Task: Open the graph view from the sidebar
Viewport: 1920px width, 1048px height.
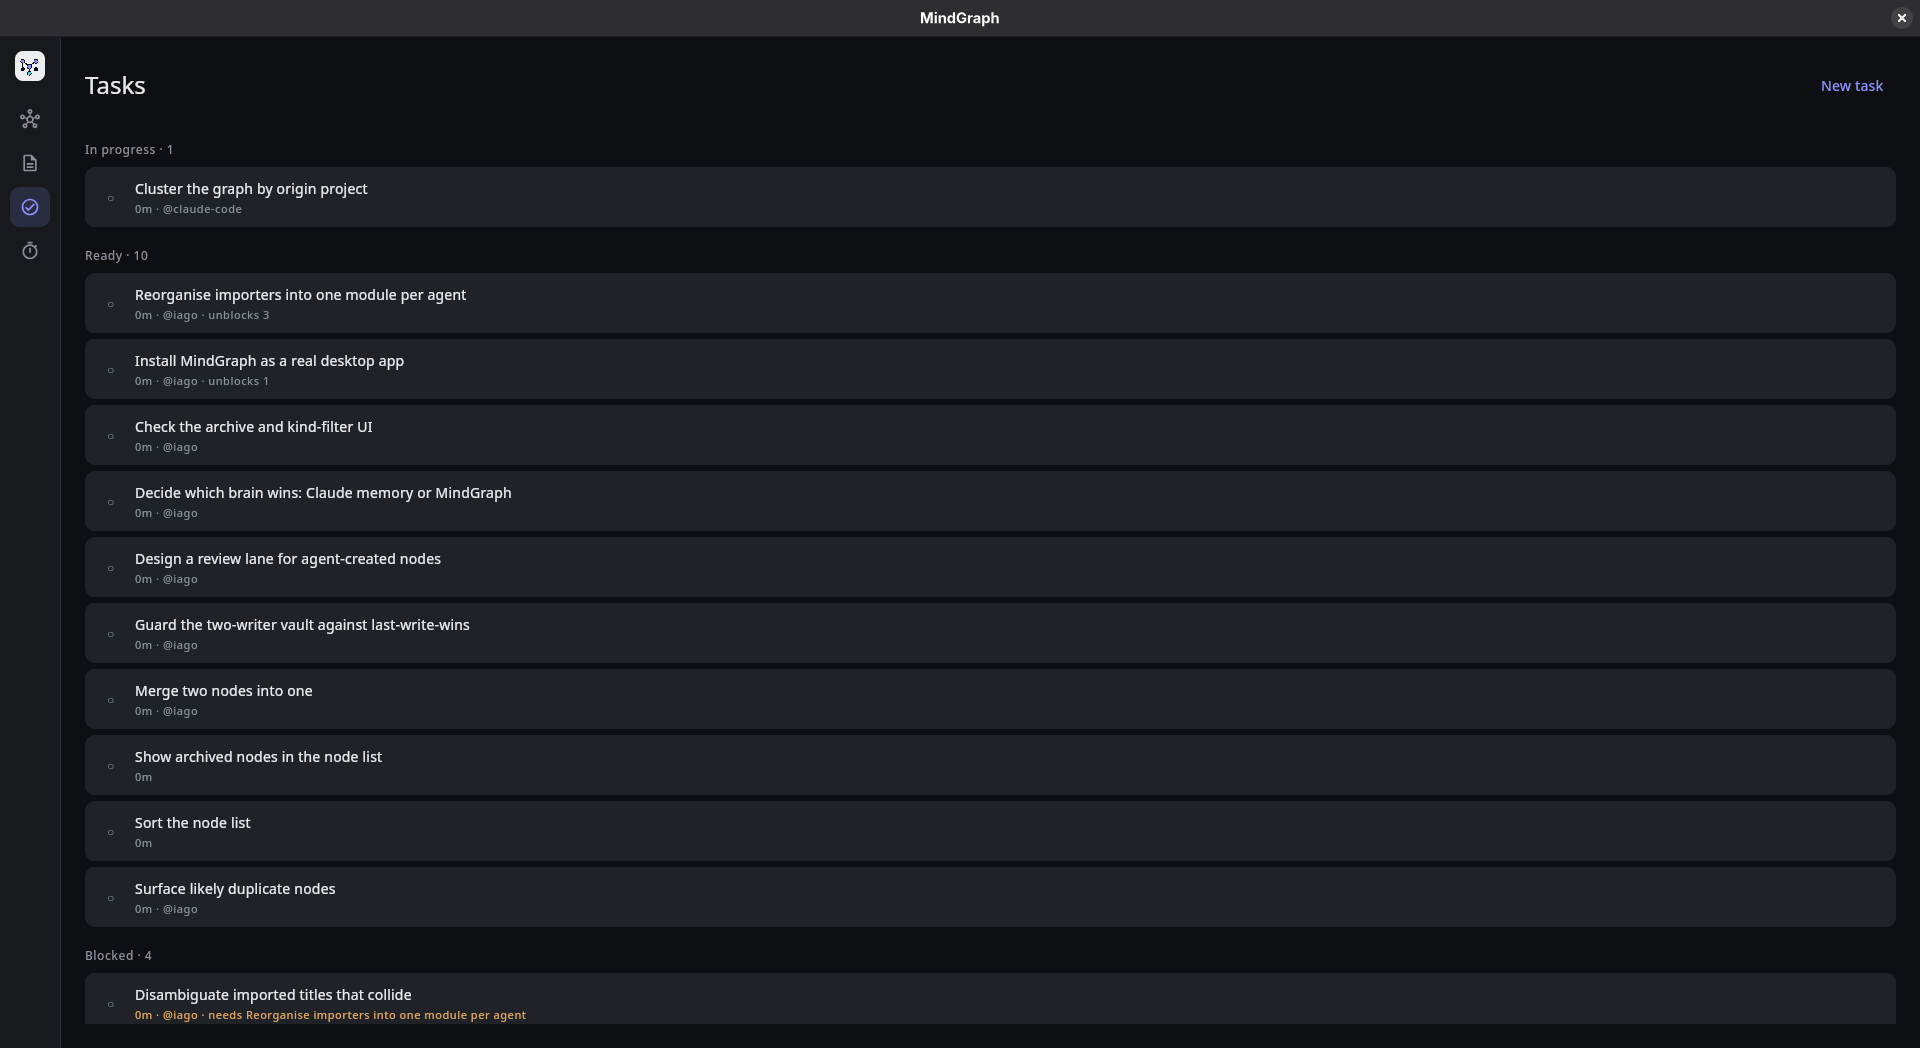Action: (x=30, y=119)
